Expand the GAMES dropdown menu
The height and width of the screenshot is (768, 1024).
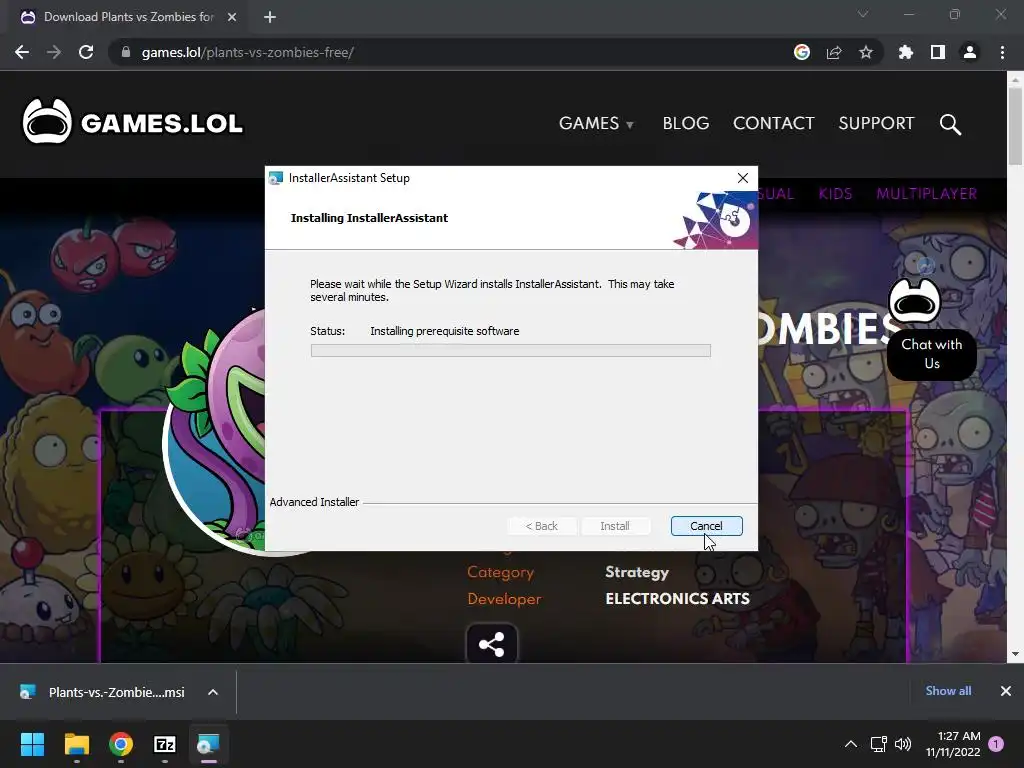(x=596, y=123)
